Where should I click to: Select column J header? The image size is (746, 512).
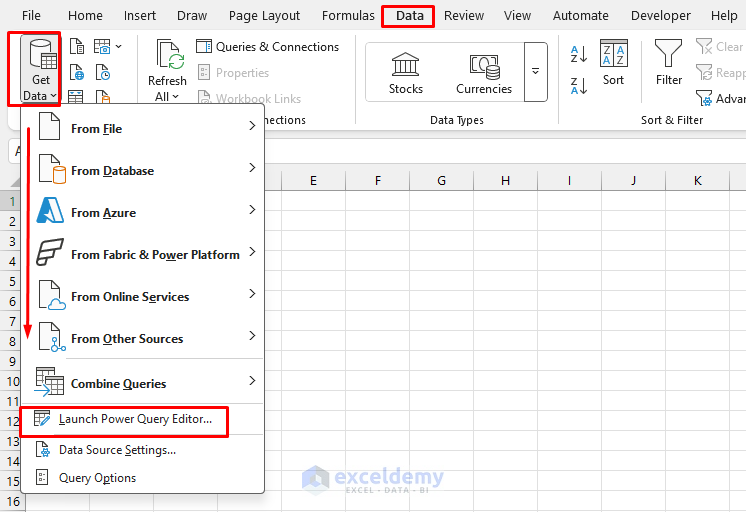[634, 181]
